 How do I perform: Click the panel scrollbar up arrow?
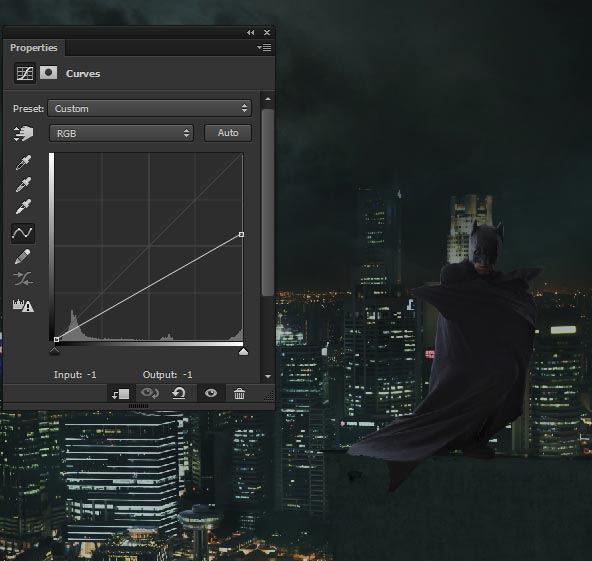pos(268,99)
